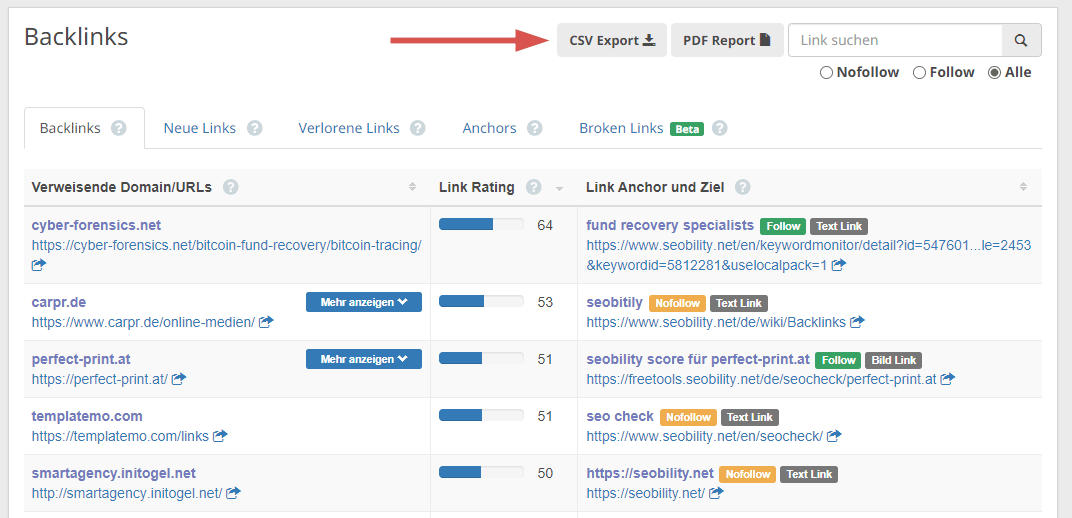Open external icon for wiki/Backlinks target URL
The image size is (1072, 518).
click(857, 321)
